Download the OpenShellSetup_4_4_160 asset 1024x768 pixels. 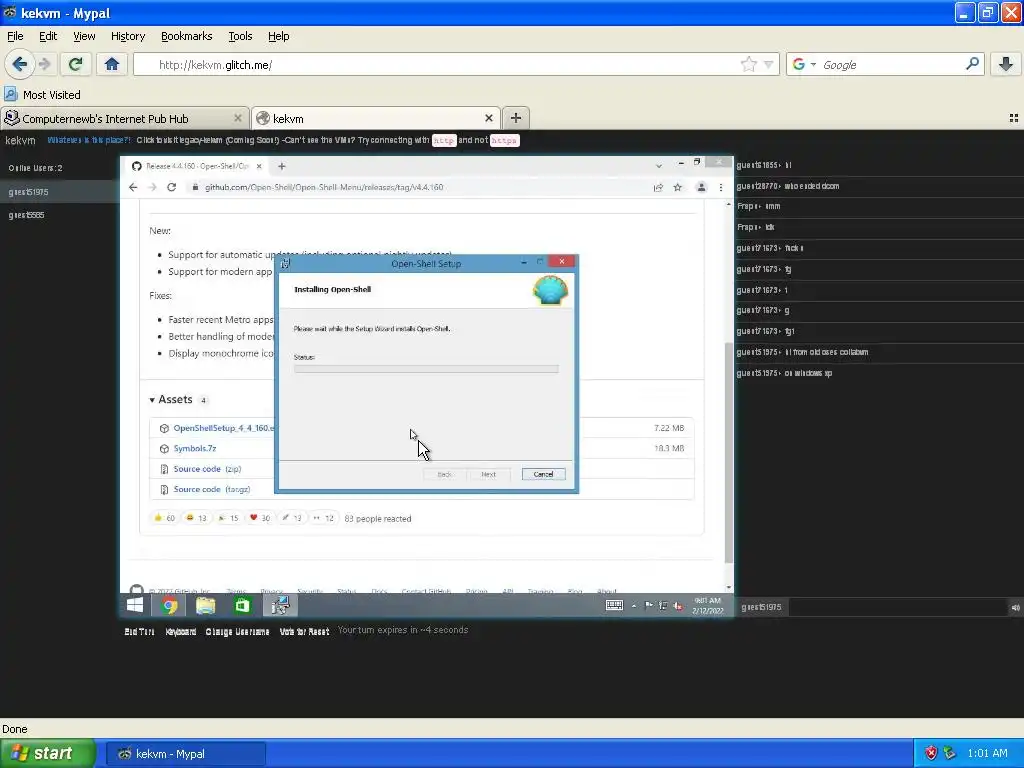click(x=223, y=428)
